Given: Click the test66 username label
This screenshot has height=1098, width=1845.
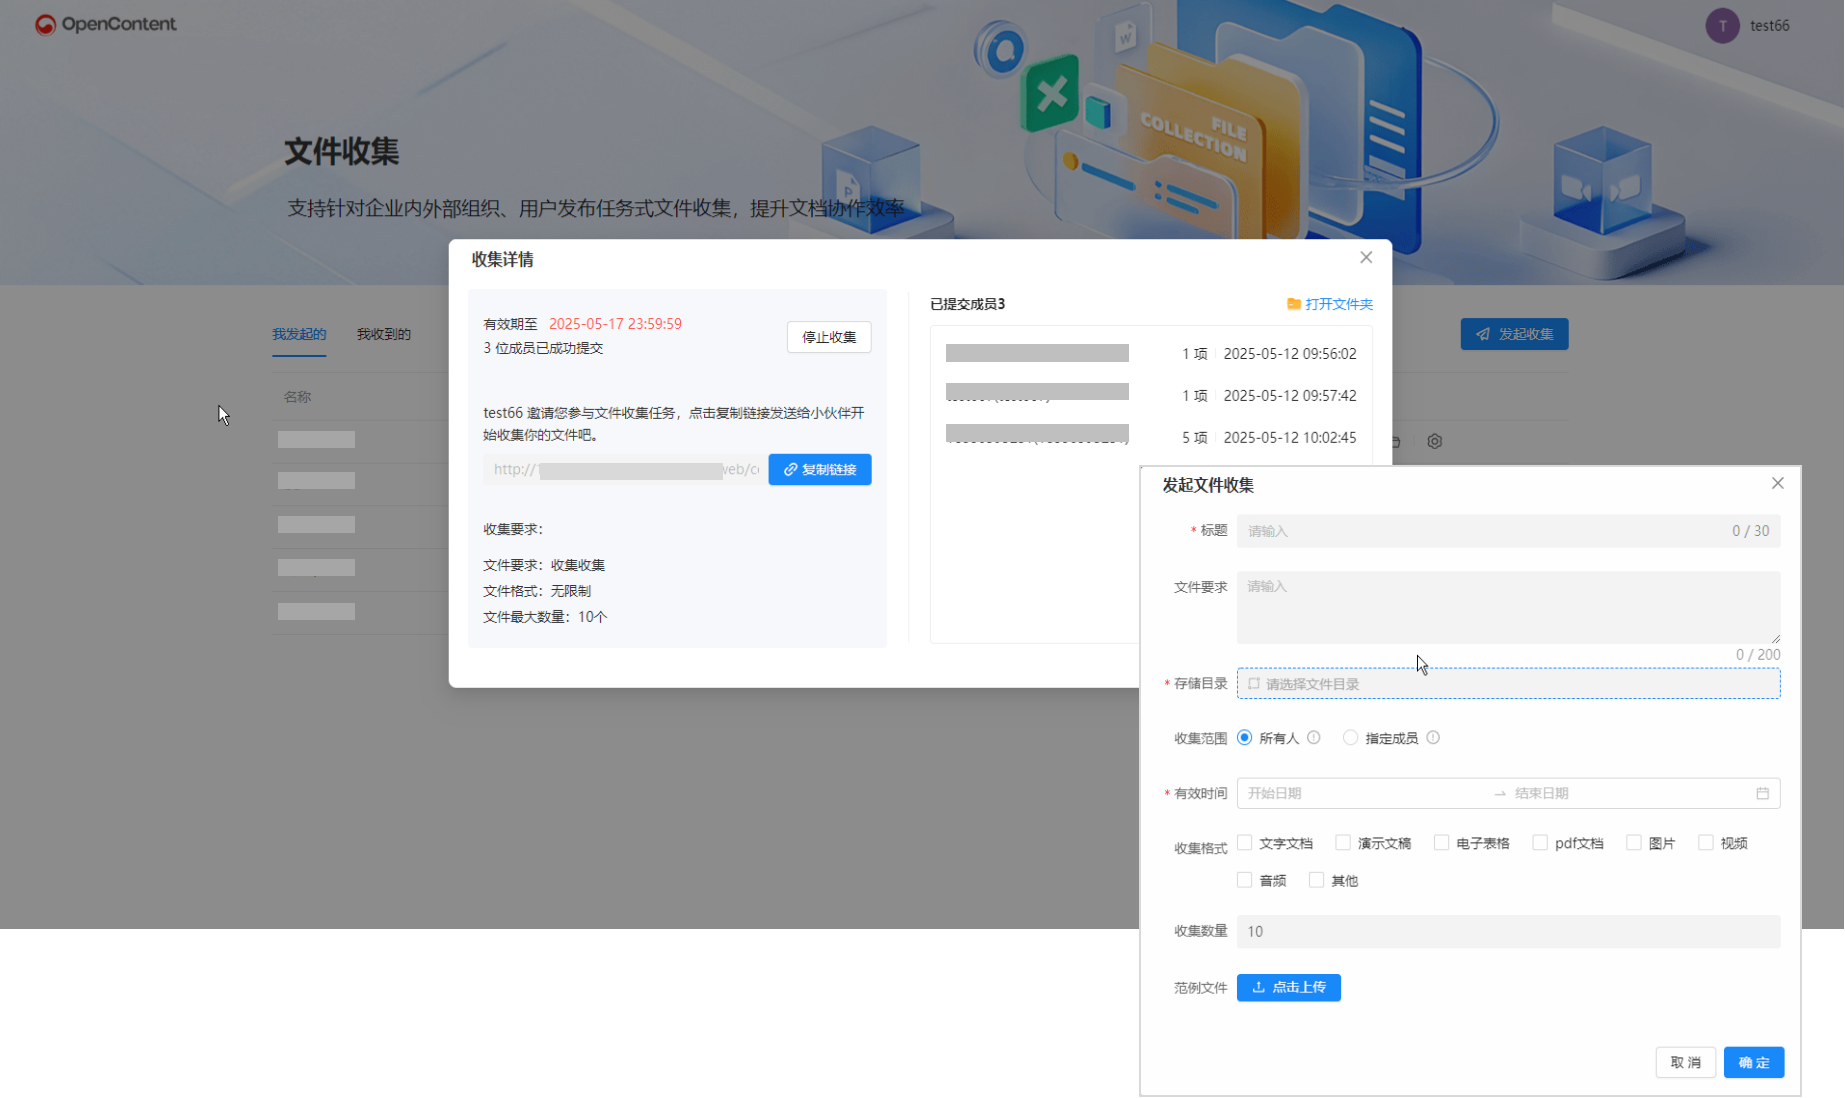Looking at the screenshot, I should [1769, 26].
